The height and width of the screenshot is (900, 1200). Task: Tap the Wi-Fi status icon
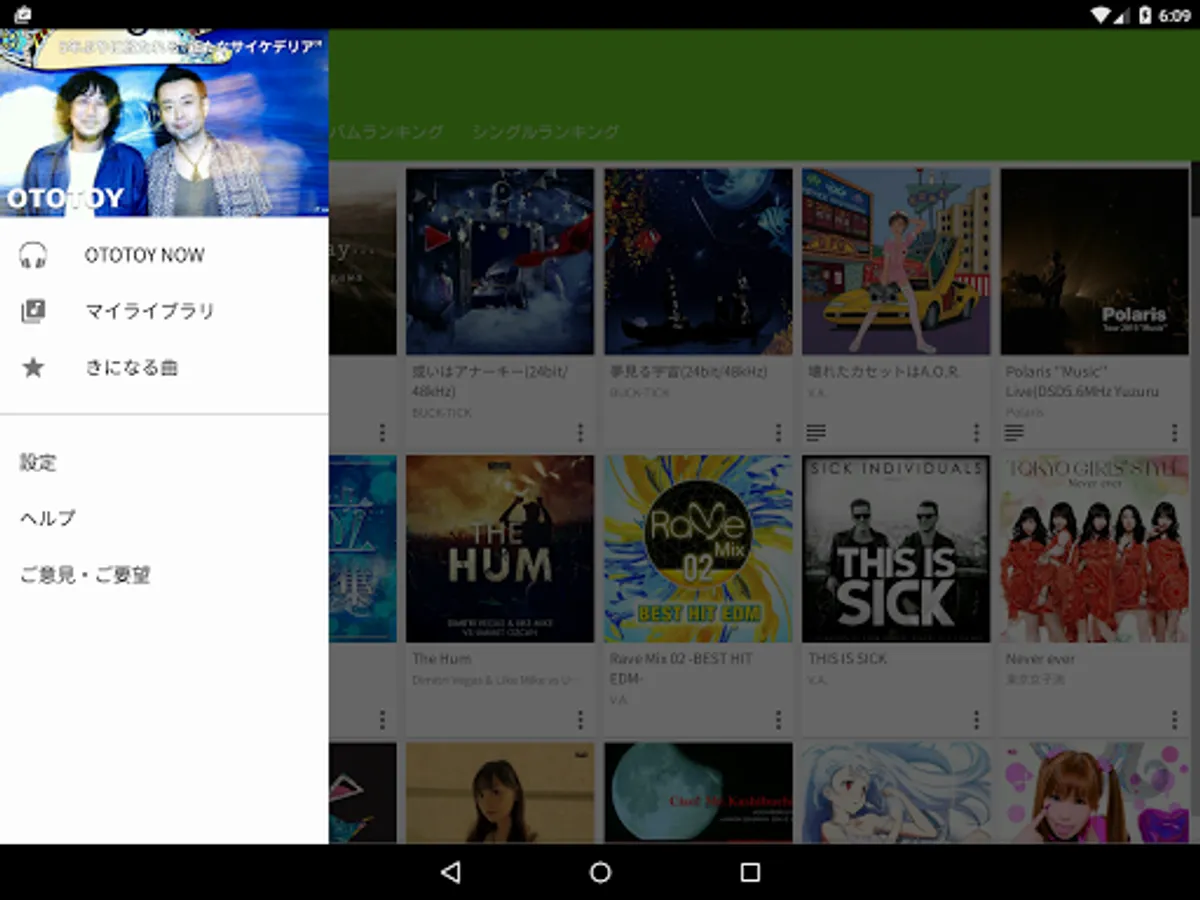[1102, 14]
